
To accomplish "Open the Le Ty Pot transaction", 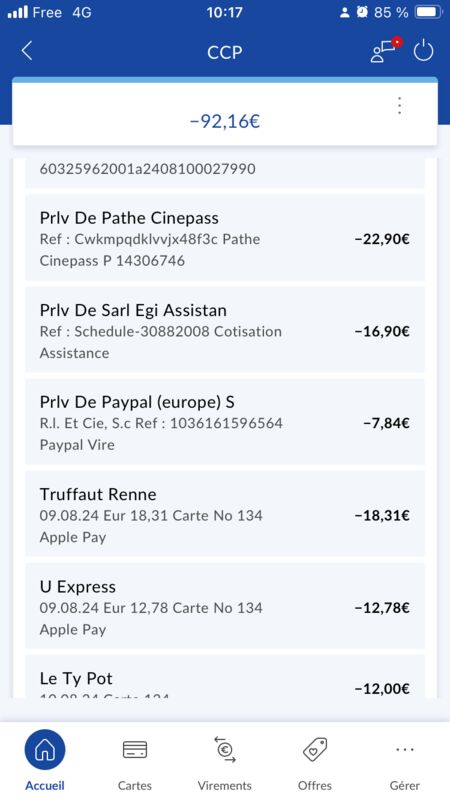I will pyautogui.click(x=225, y=677).
